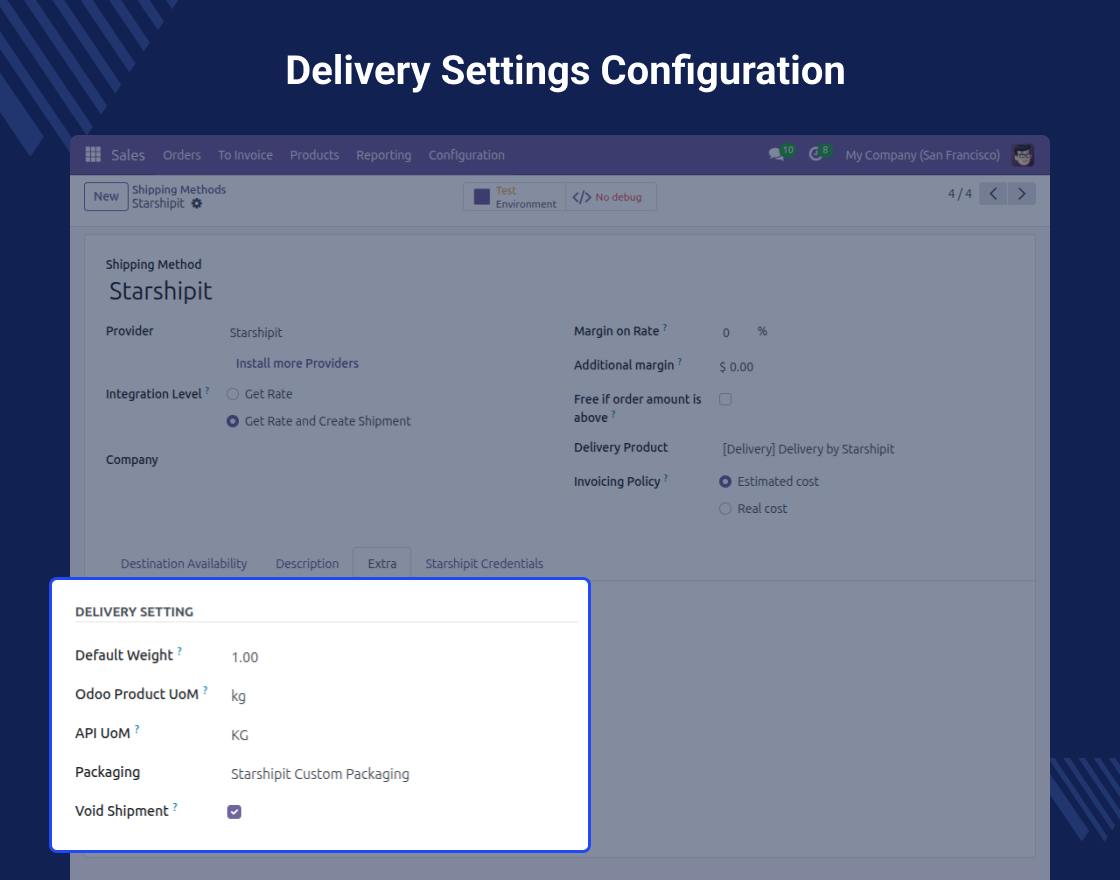The image size is (1120, 880).
Task: Open the activities clock icon with badge 8
Action: tap(816, 154)
